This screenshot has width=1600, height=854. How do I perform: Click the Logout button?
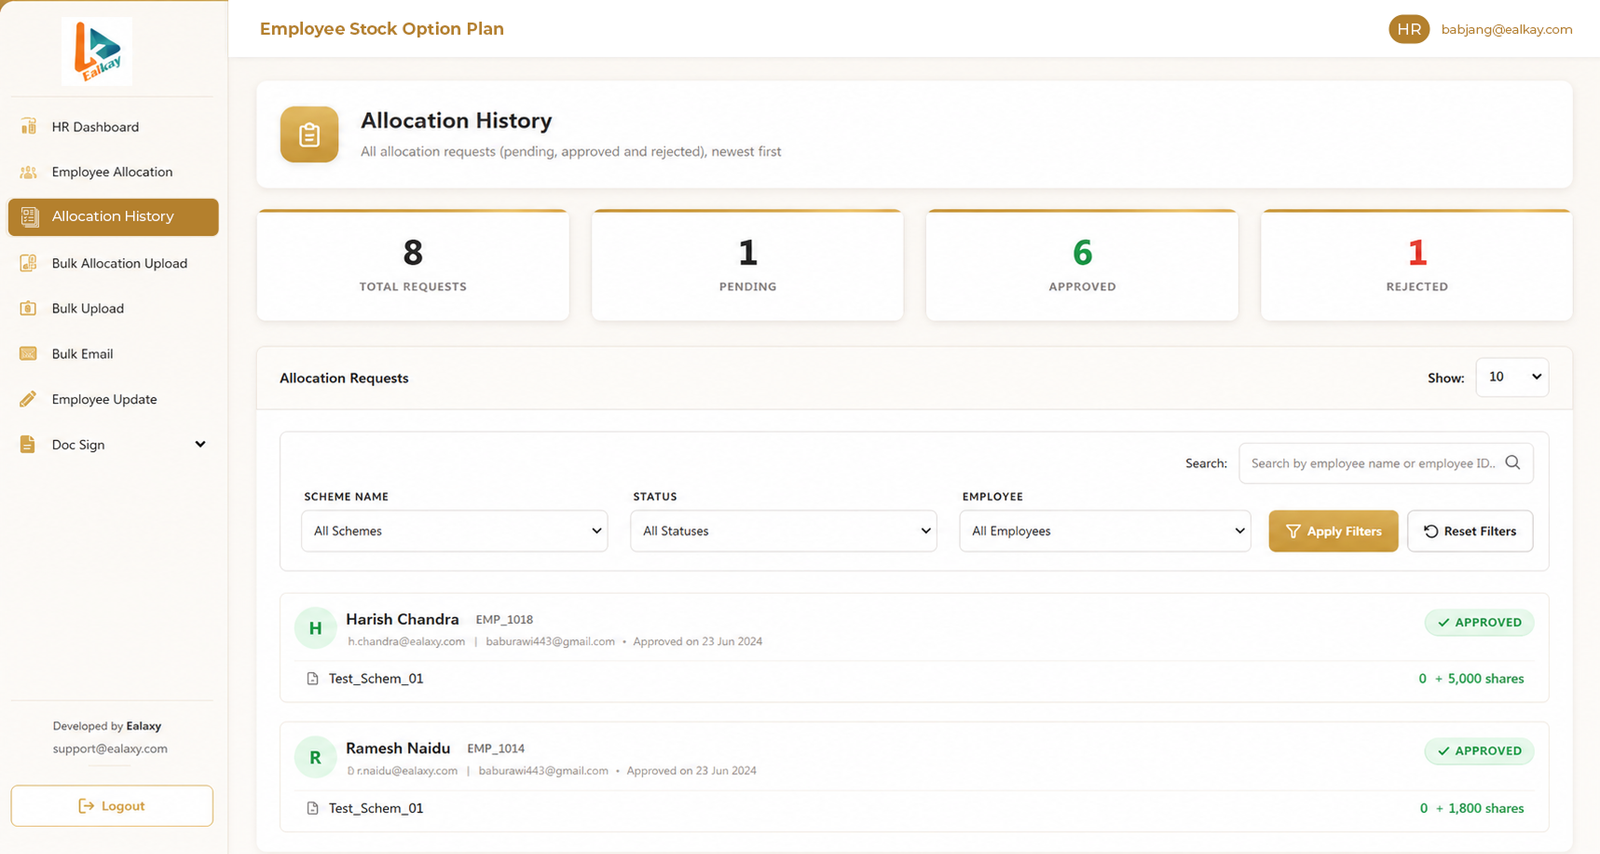112,806
